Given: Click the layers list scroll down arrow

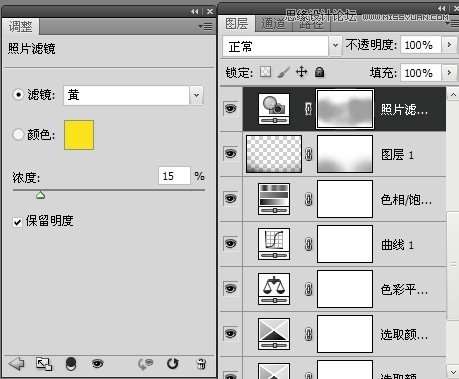Looking at the screenshot, I should tap(453, 371).
